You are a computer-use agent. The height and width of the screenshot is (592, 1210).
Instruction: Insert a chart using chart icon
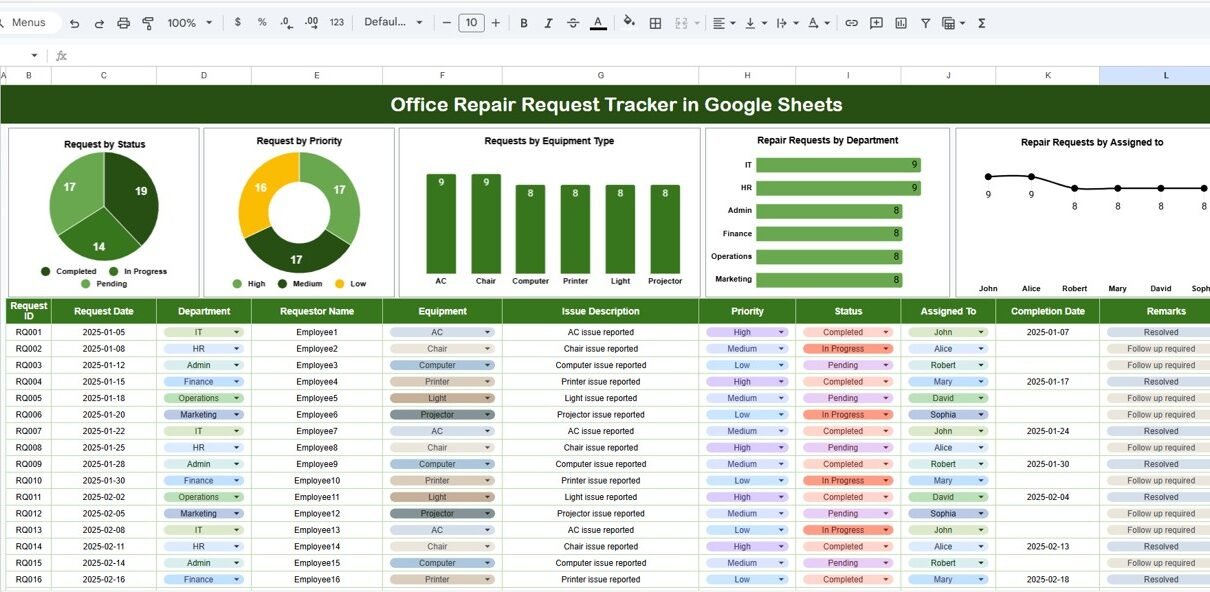901,23
